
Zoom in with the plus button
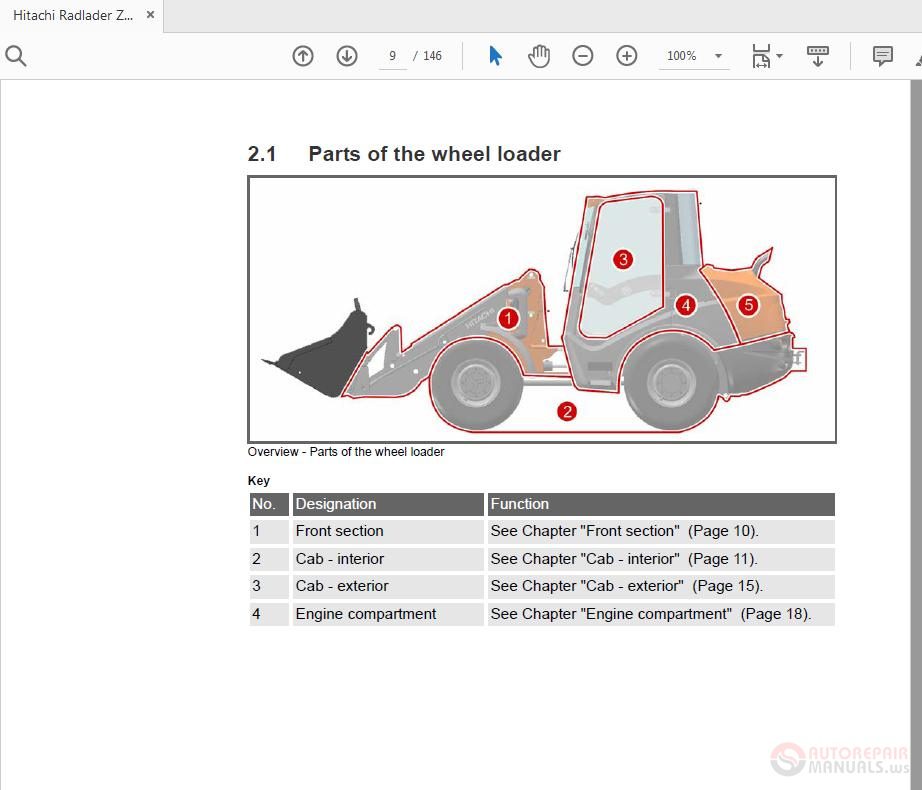(627, 56)
